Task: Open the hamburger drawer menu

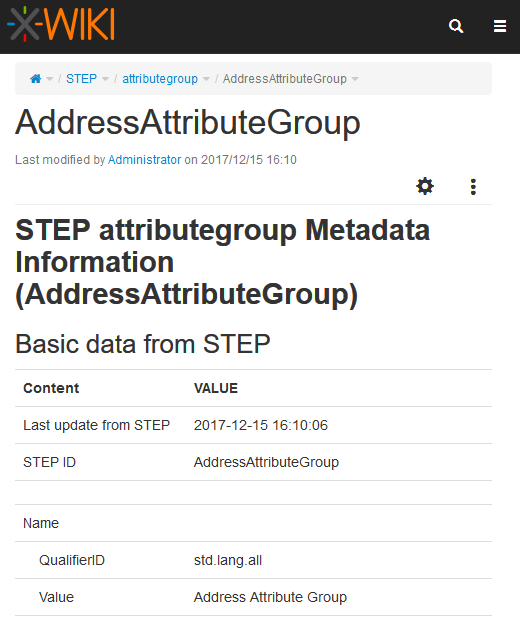Action: (x=500, y=26)
